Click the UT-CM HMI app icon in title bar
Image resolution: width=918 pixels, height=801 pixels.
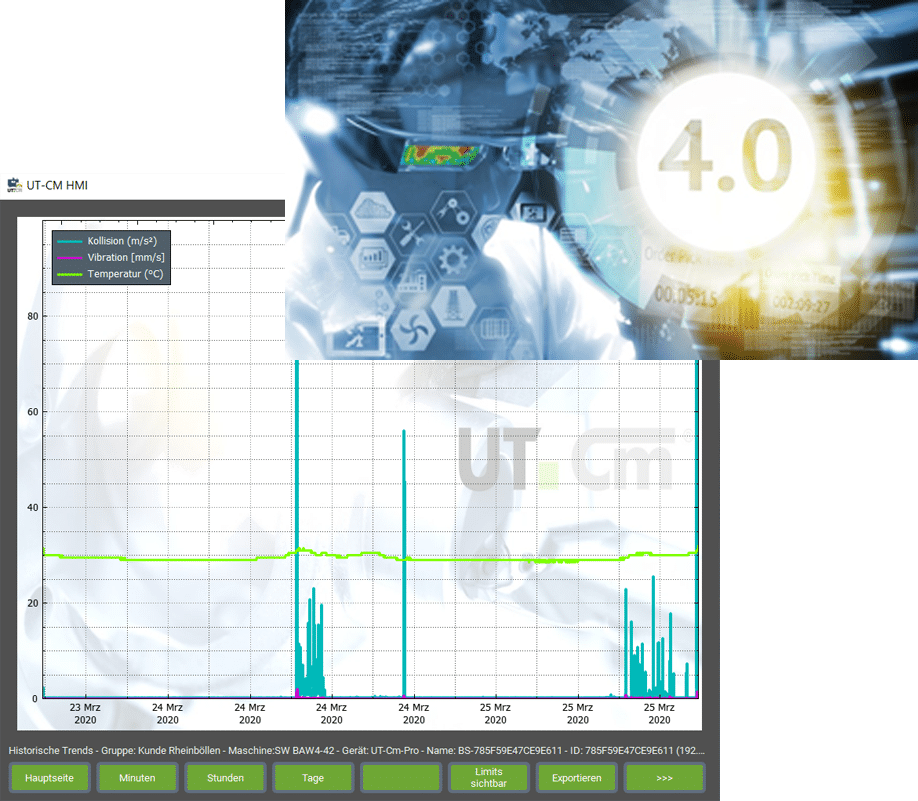(14, 185)
